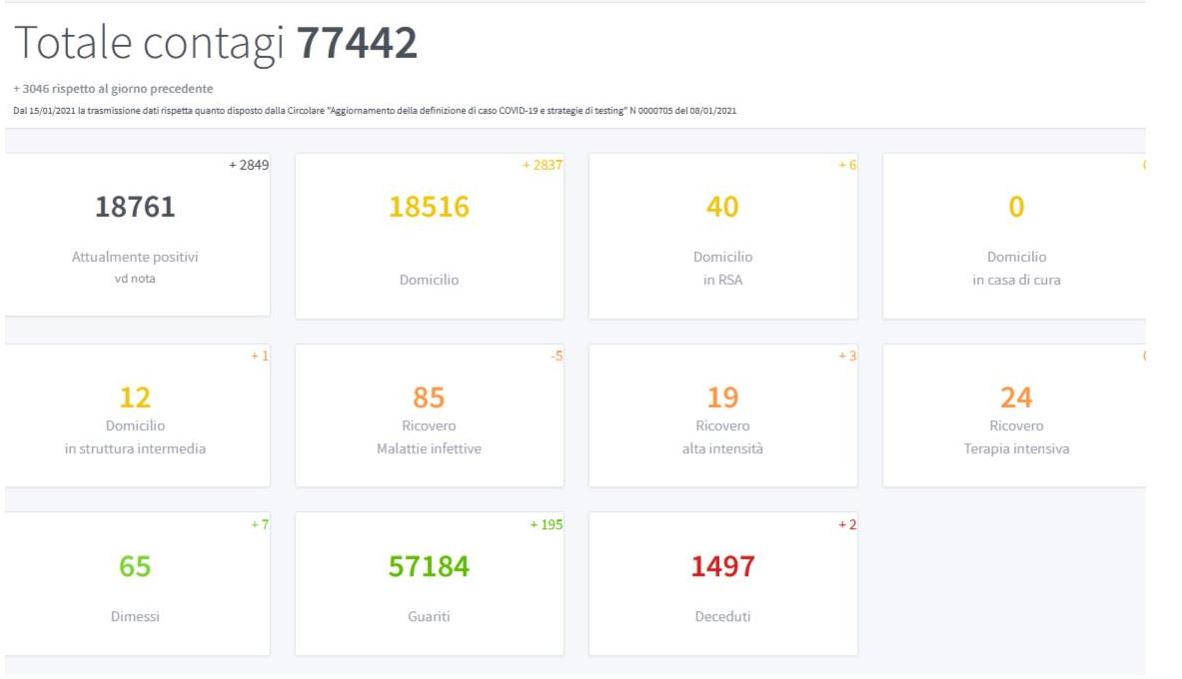Open the Domicilio in RSA card

click(x=722, y=236)
